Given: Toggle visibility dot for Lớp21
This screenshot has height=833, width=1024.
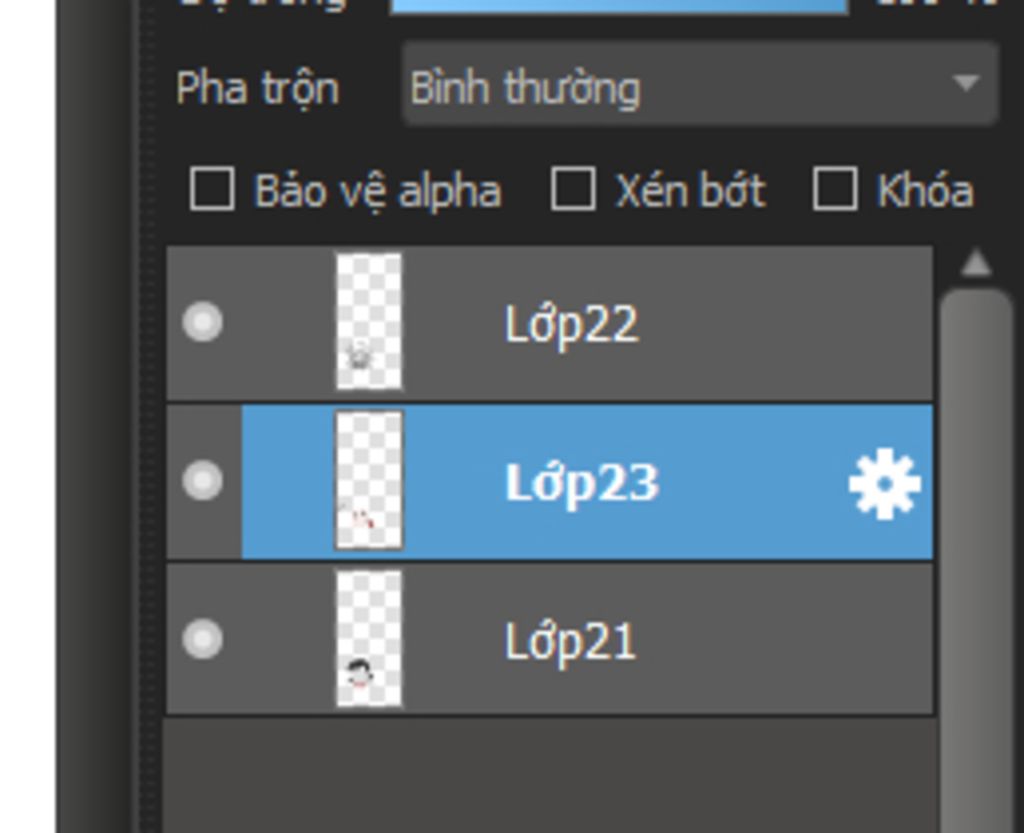Looking at the screenshot, I should tap(203, 639).
